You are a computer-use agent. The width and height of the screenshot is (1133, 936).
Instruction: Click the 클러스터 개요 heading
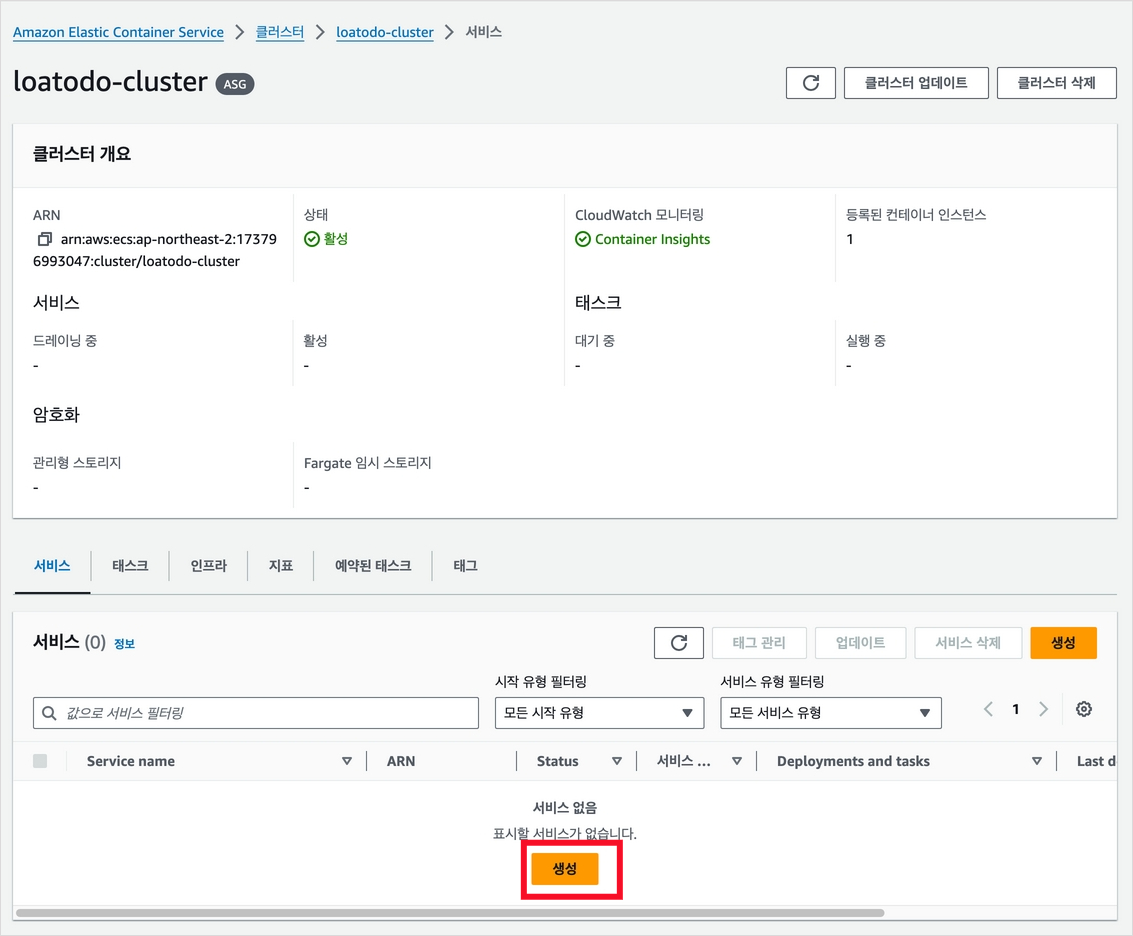[82, 154]
